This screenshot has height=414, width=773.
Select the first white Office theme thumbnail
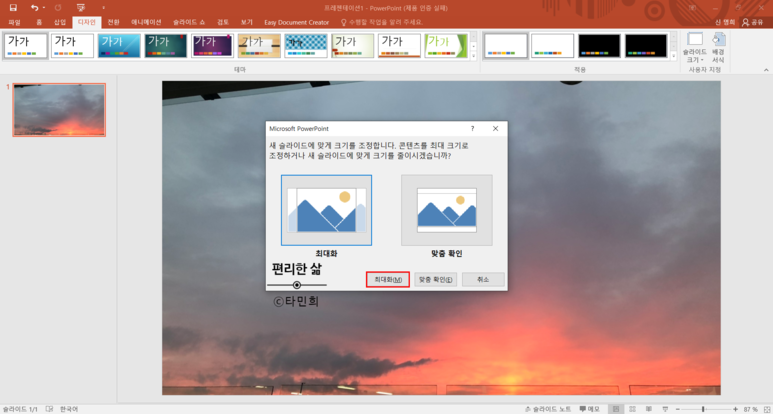26,46
